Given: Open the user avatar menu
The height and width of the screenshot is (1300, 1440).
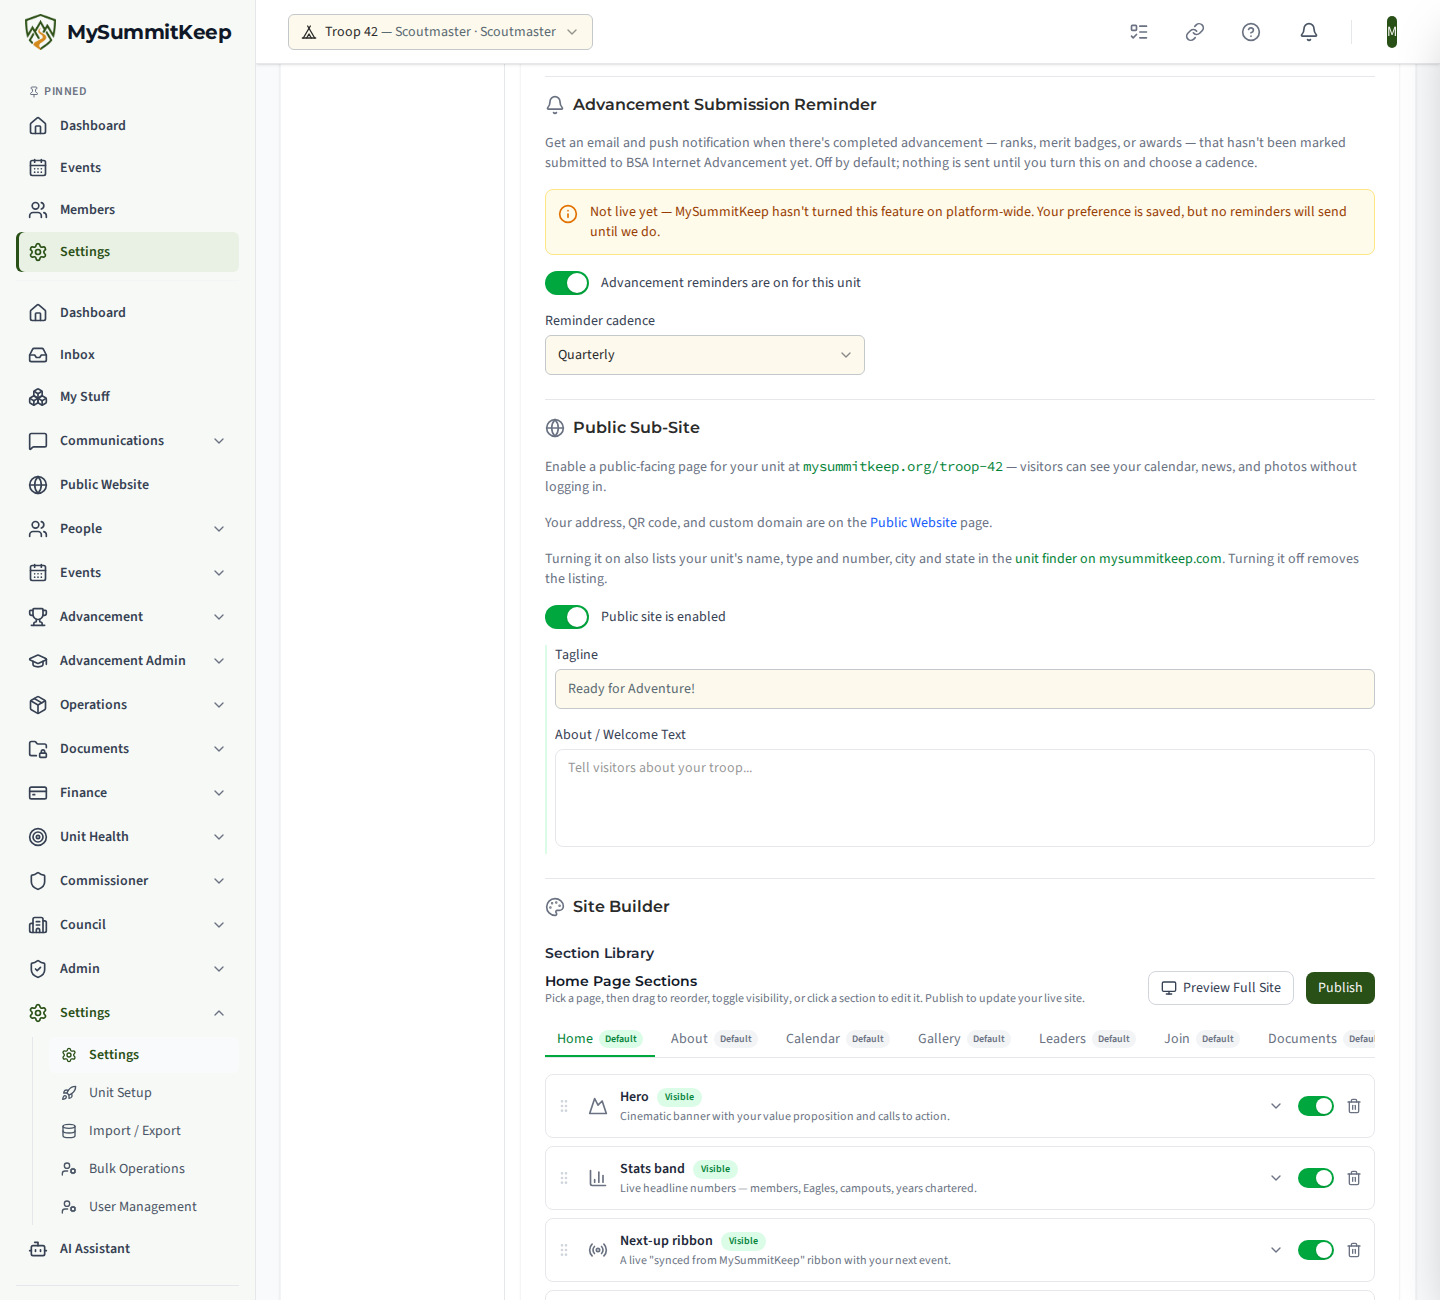Looking at the screenshot, I should tap(1392, 32).
